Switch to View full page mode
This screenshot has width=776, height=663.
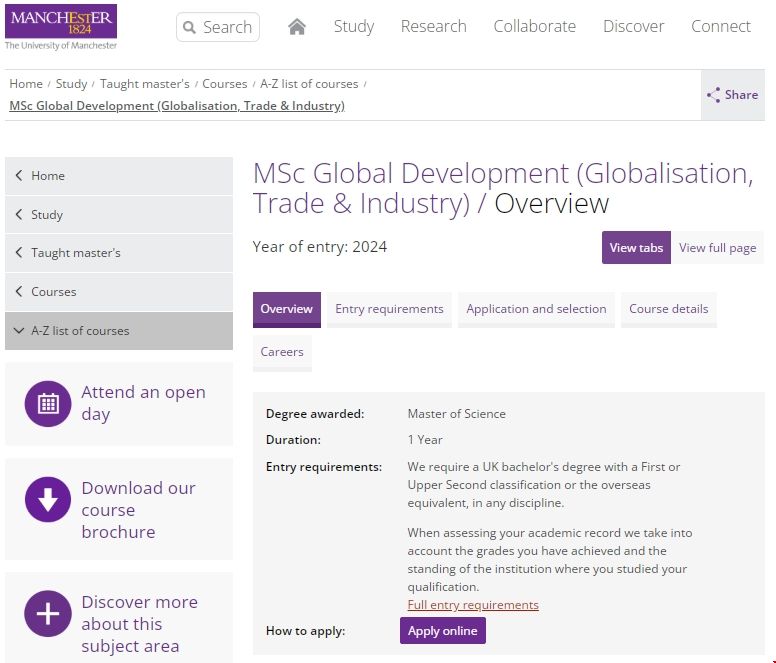[717, 248]
